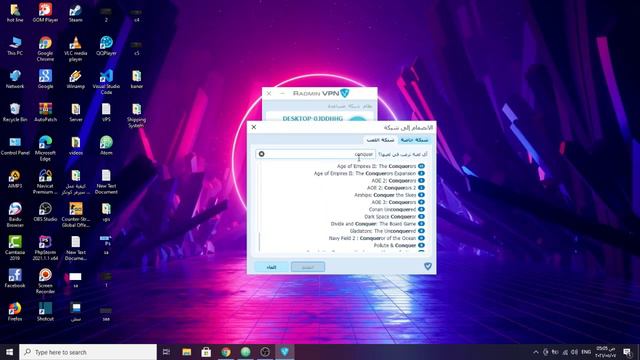Open the 'hot line' desktop folder
640x360 pixels.
(15, 12)
